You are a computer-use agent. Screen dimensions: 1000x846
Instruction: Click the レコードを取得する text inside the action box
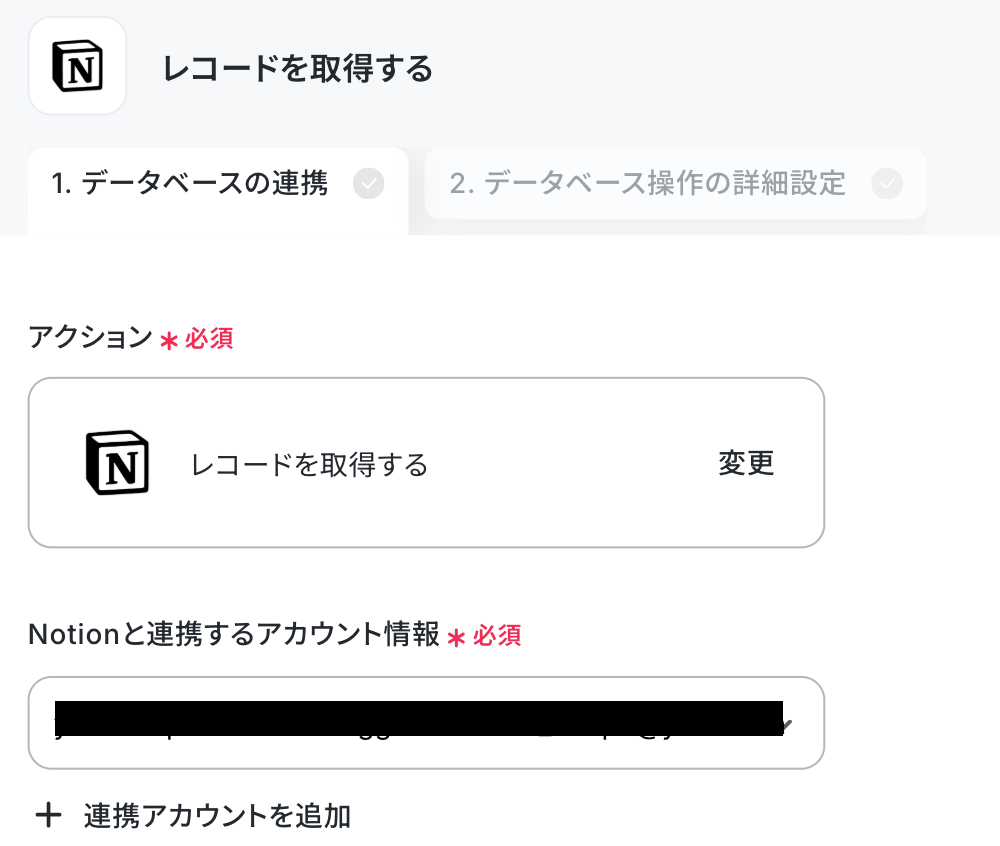309,465
